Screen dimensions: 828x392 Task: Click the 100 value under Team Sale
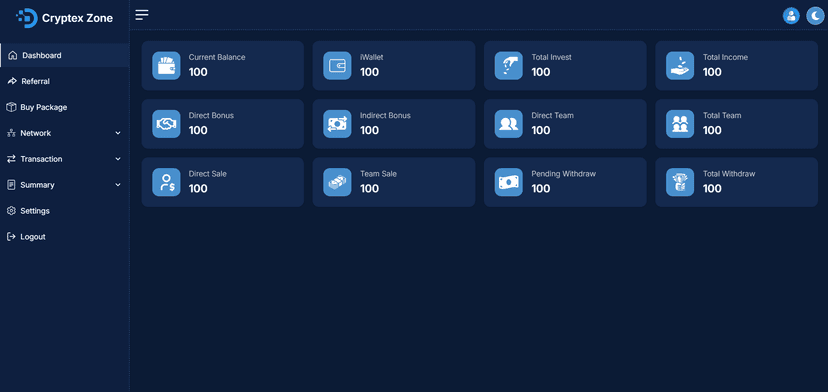[x=369, y=188]
